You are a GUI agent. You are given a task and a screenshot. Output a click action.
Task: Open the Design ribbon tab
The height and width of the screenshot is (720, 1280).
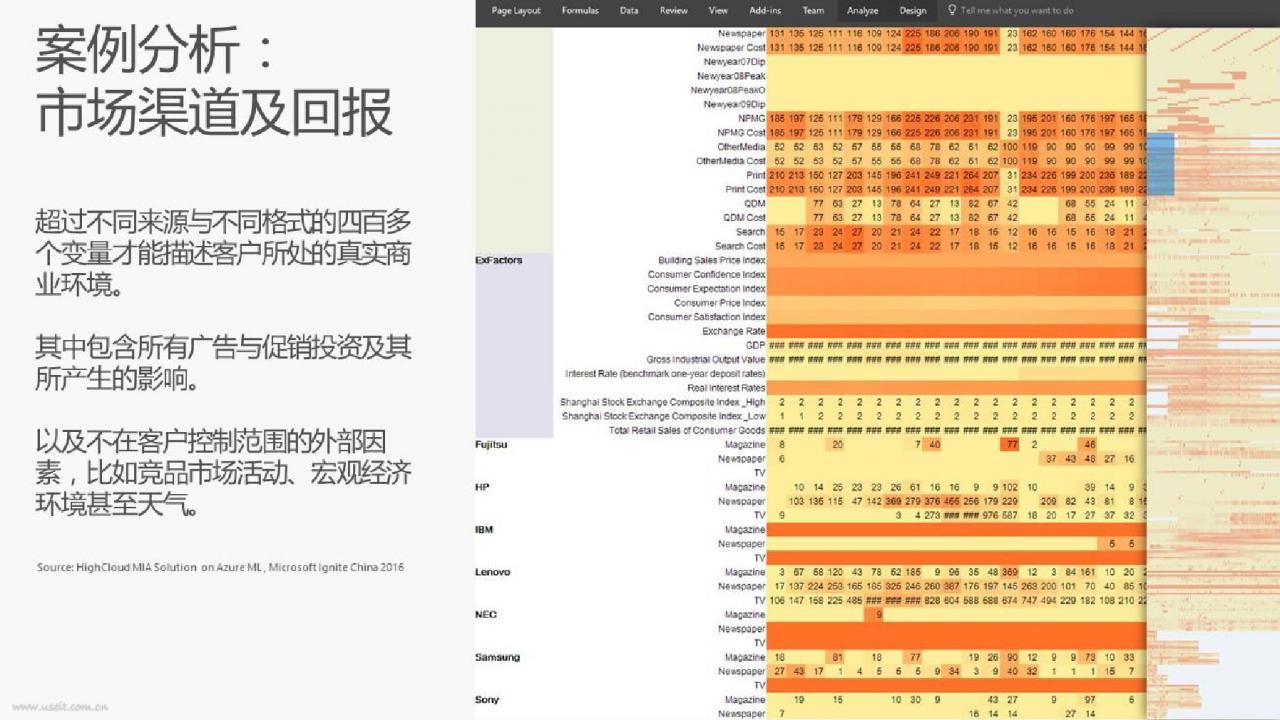[913, 11]
